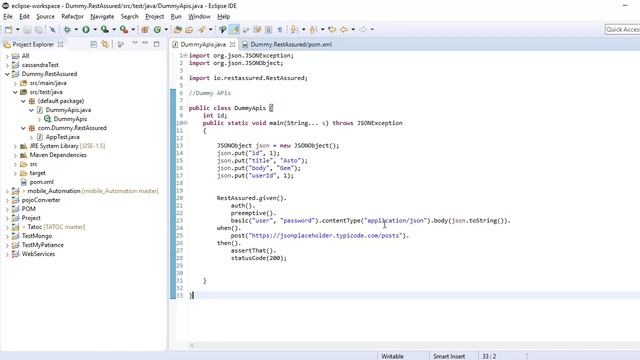Expand Maven Dependencies node
This screenshot has width=640, height=360.
point(15,155)
